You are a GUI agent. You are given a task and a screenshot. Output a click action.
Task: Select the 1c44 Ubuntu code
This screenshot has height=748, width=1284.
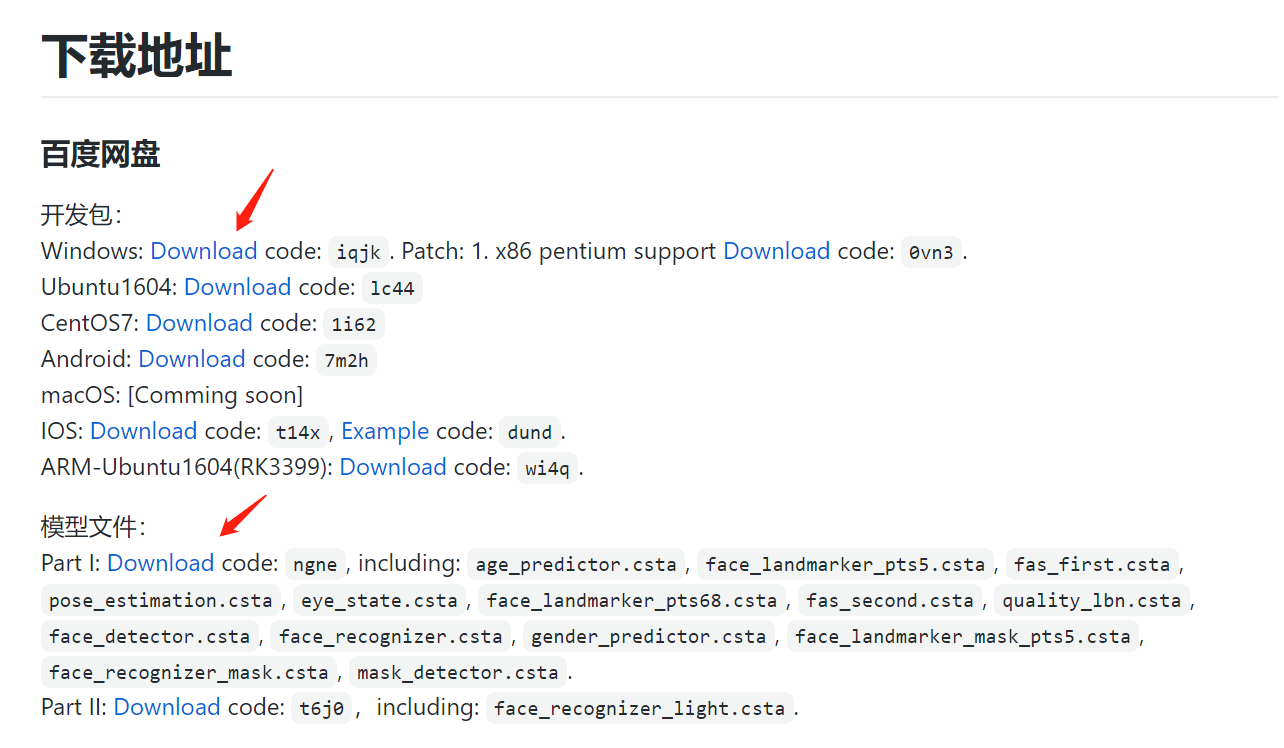click(x=392, y=289)
